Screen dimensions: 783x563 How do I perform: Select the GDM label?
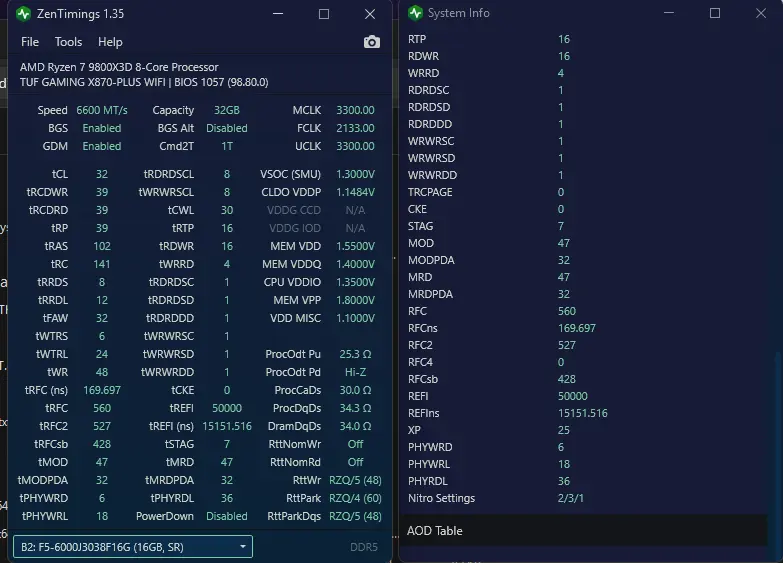point(55,146)
